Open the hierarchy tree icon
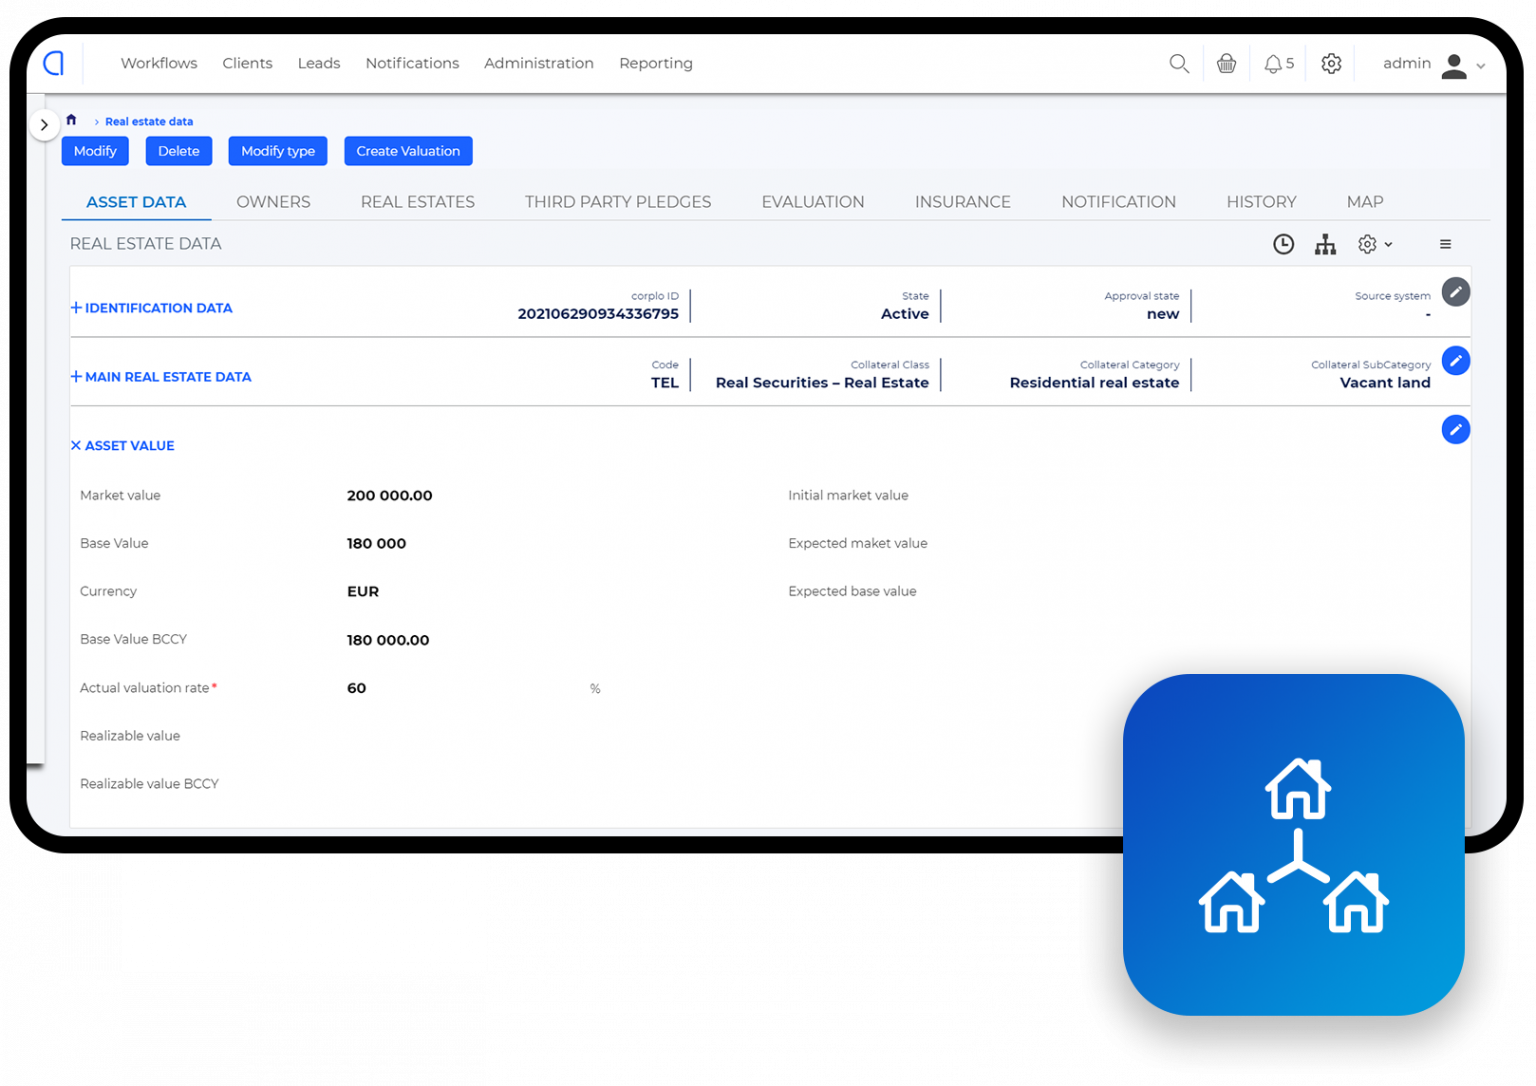This screenshot has height=1086, width=1536. coord(1325,245)
